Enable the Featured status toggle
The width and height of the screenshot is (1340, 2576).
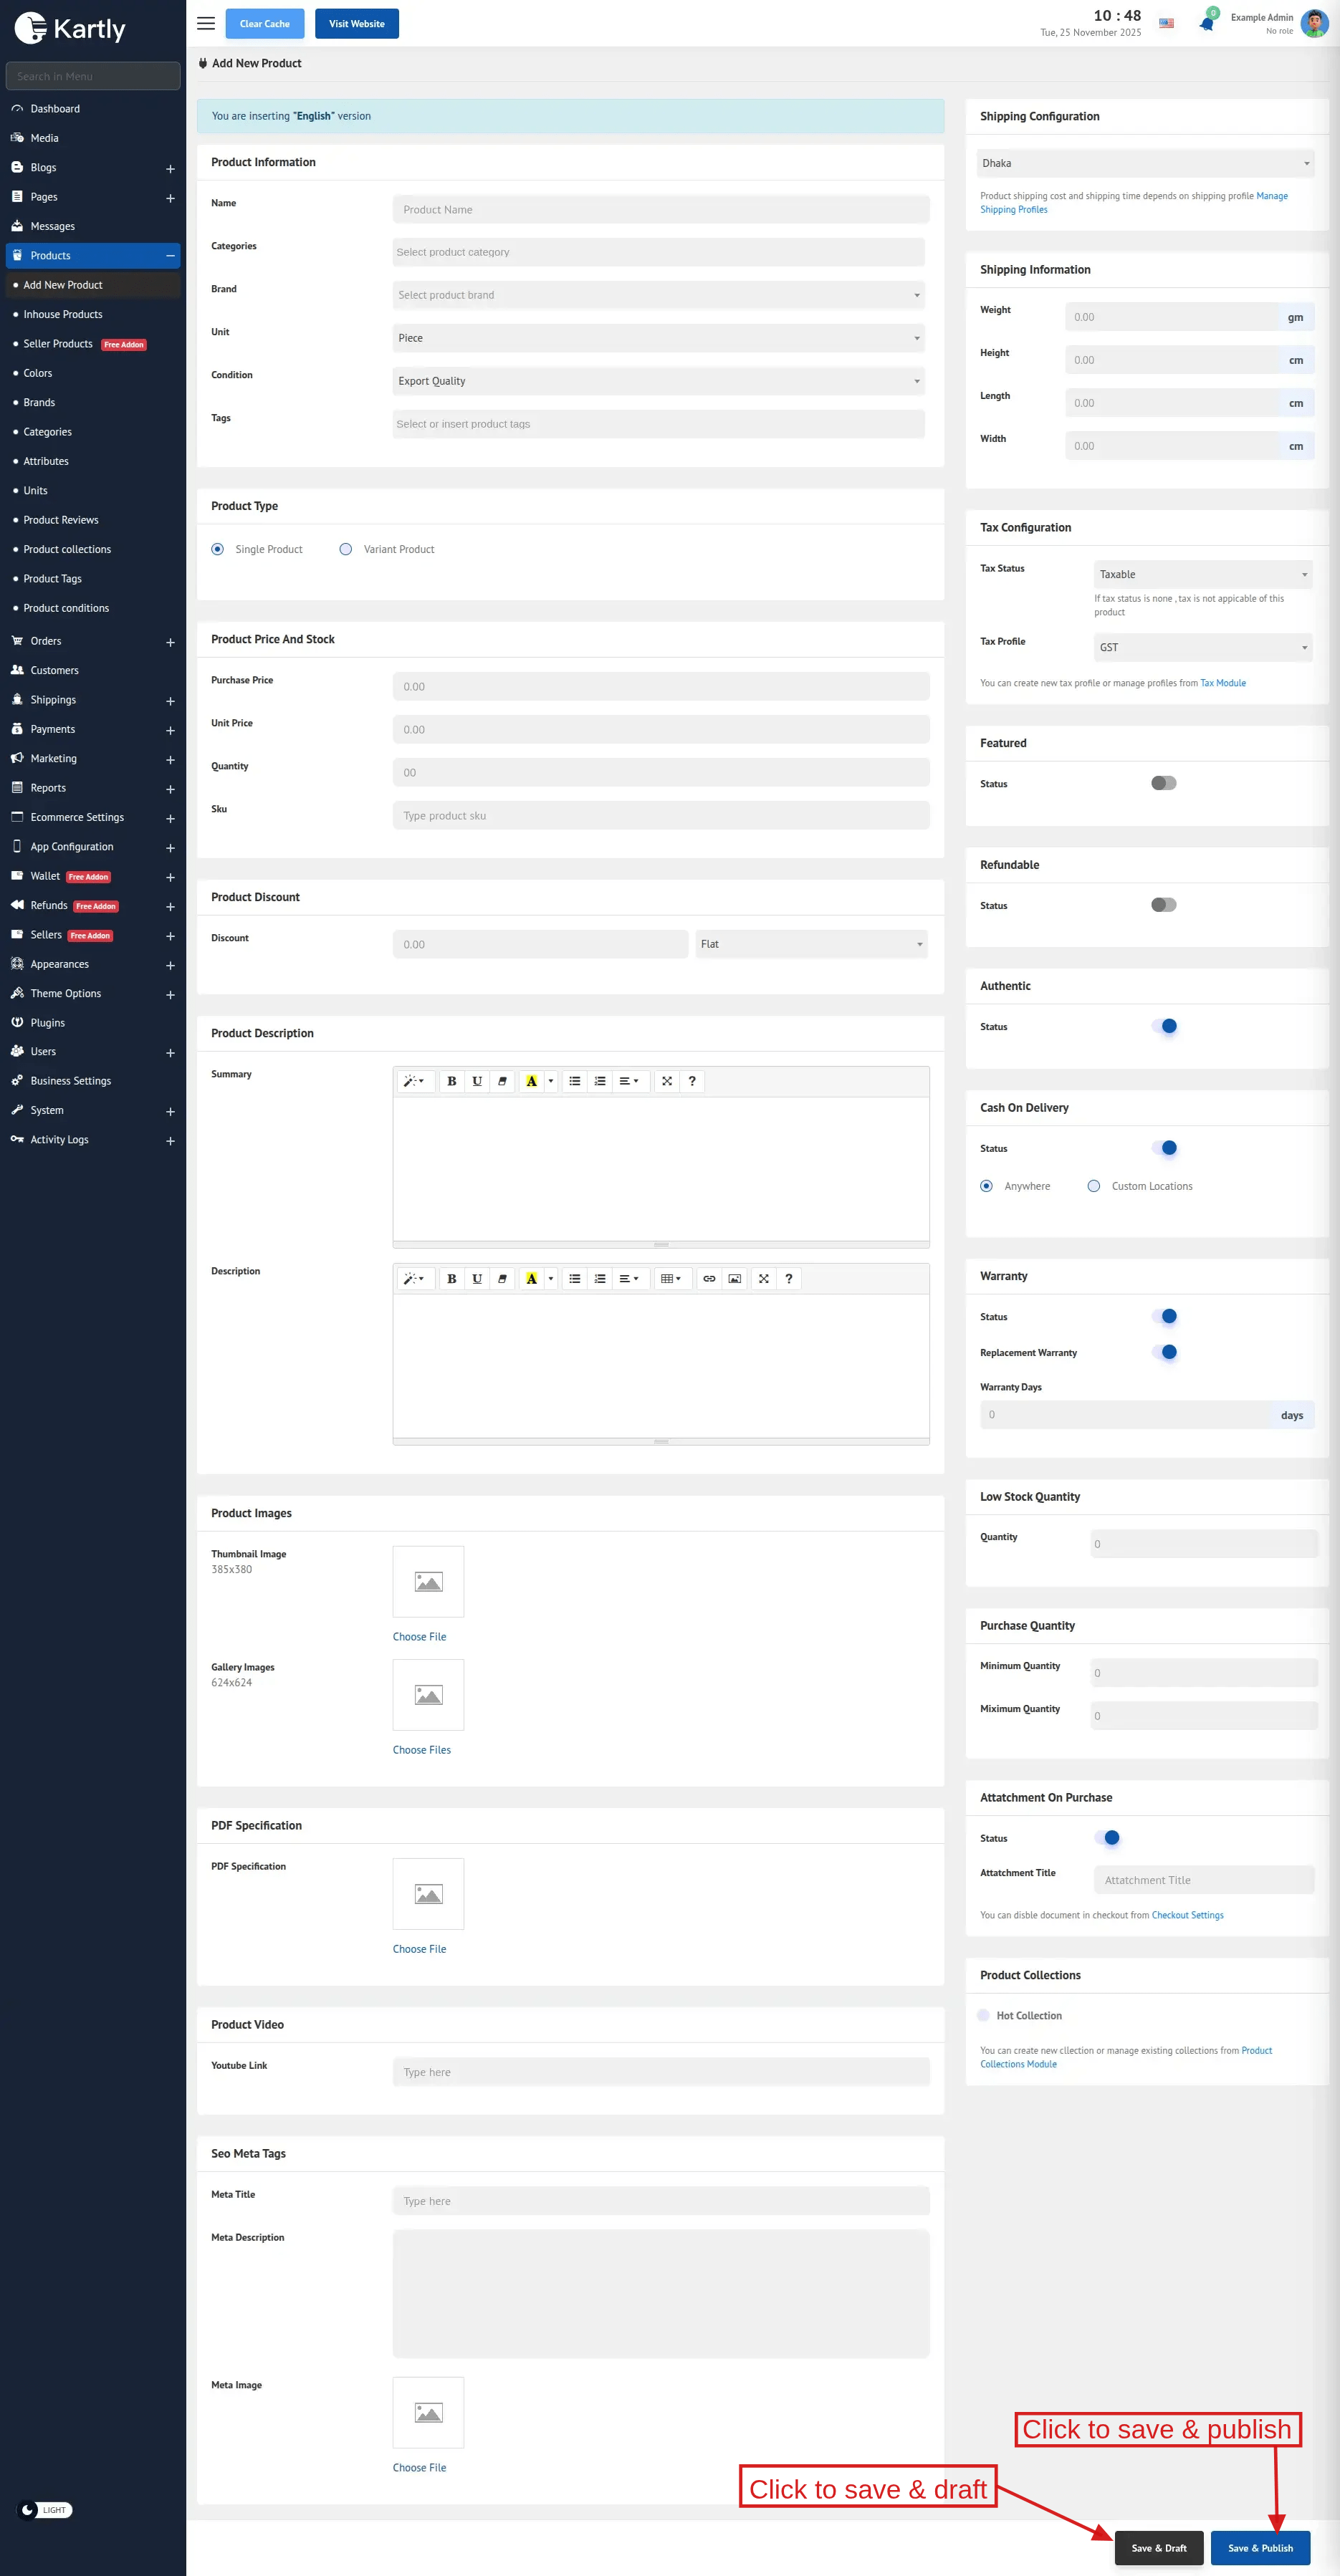pyautogui.click(x=1163, y=783)
